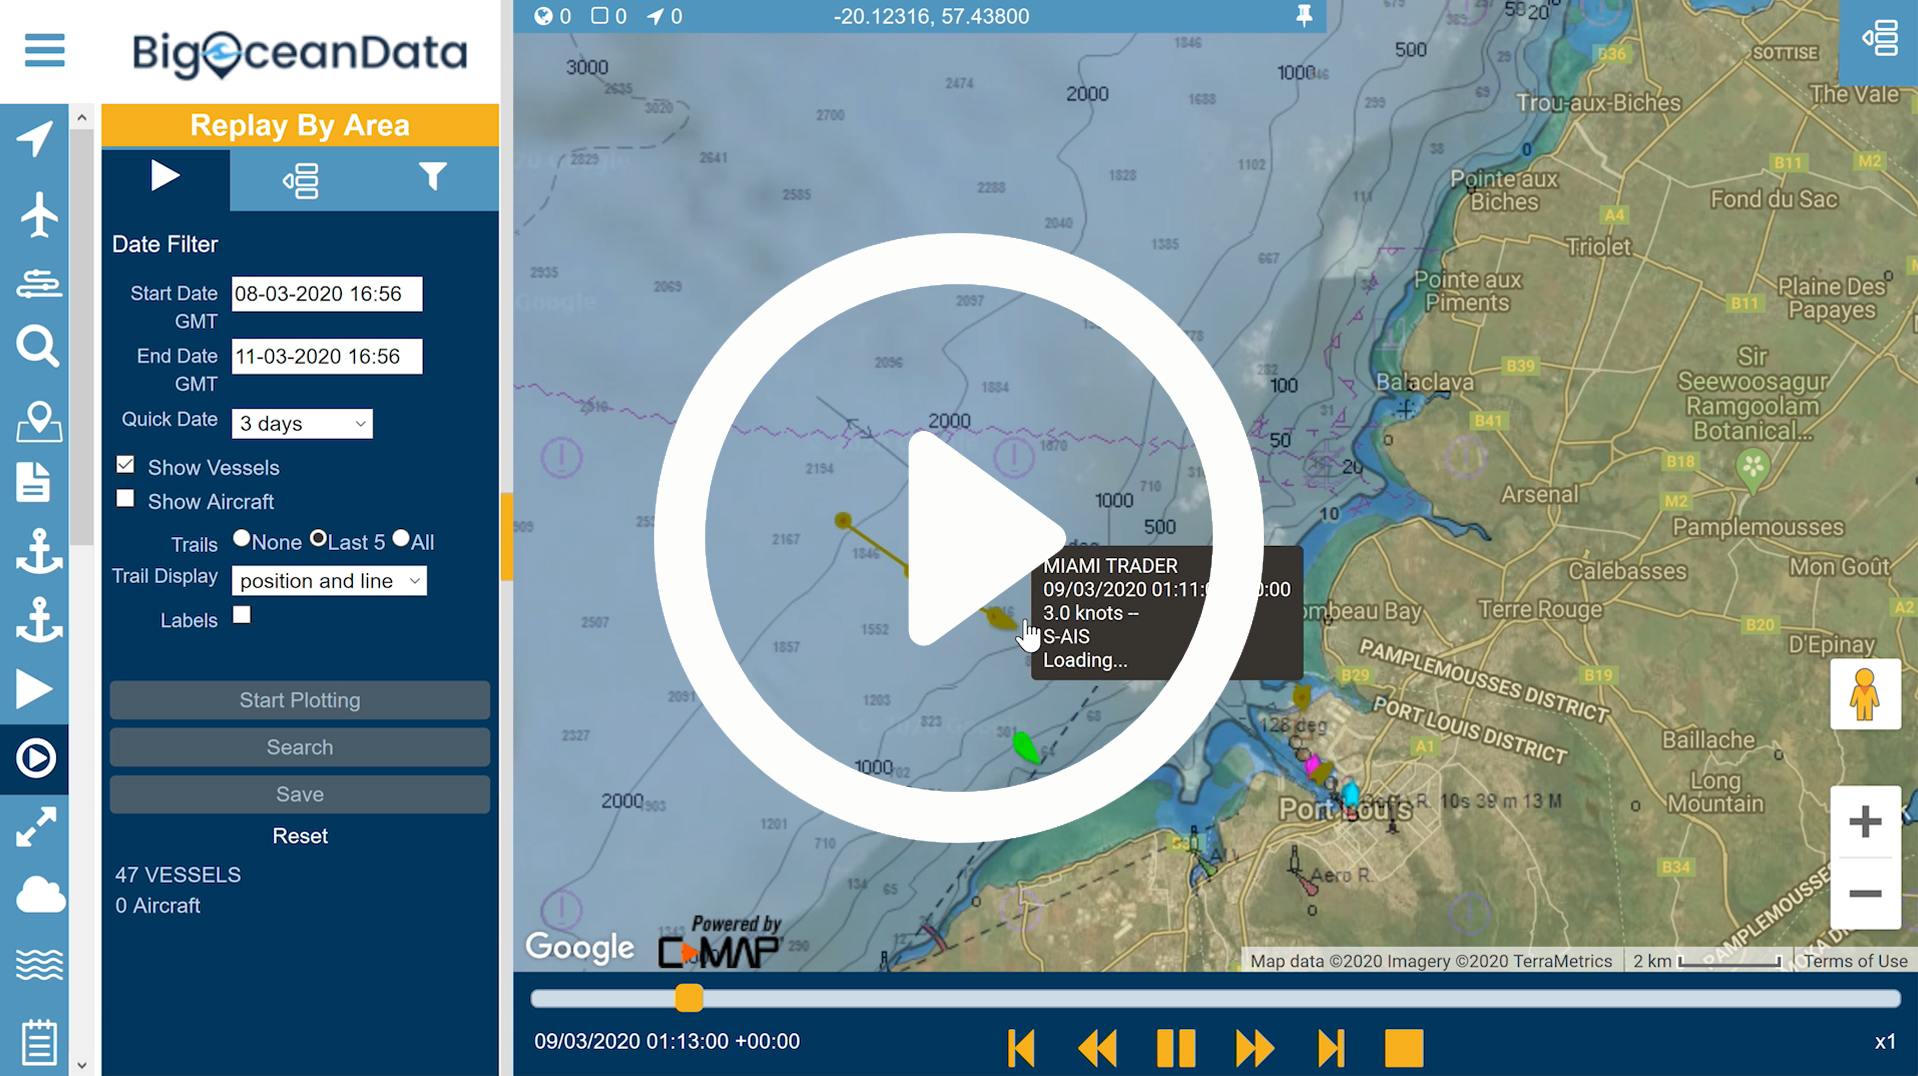Fast forward the replay playback

tap(1254, 1048)
